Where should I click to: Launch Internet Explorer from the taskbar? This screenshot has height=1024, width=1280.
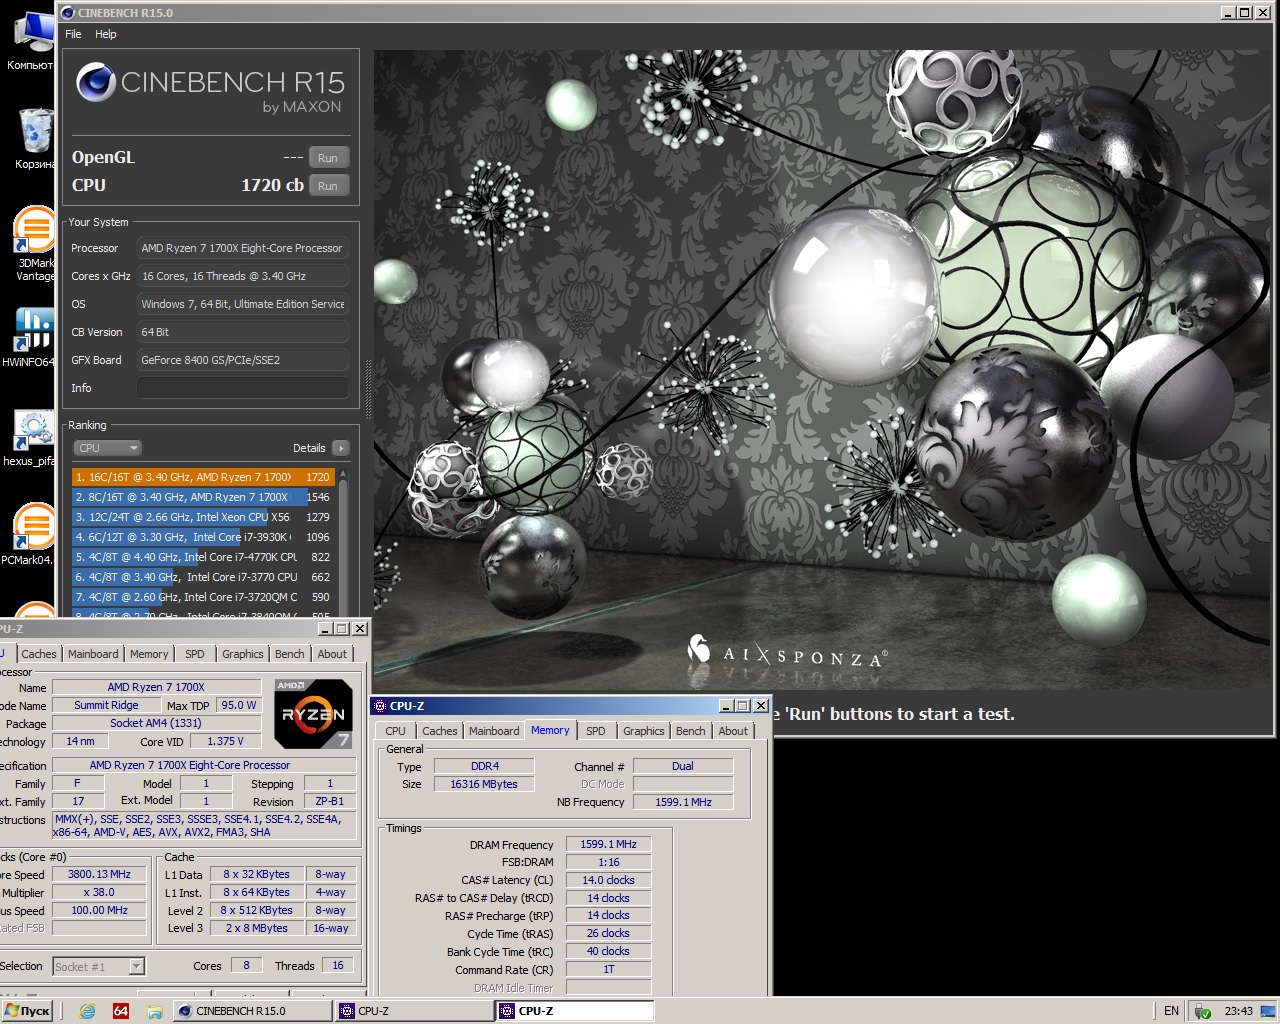(87, 1011)
